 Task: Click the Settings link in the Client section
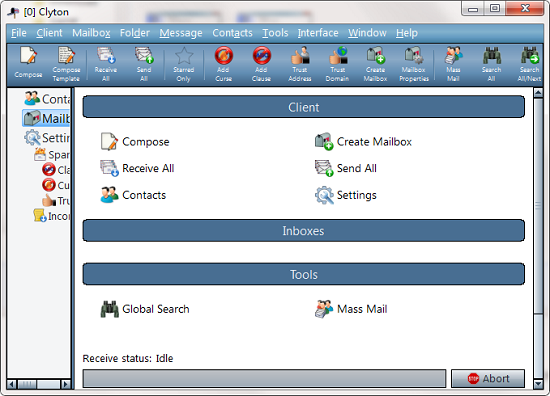coord(346,195)
